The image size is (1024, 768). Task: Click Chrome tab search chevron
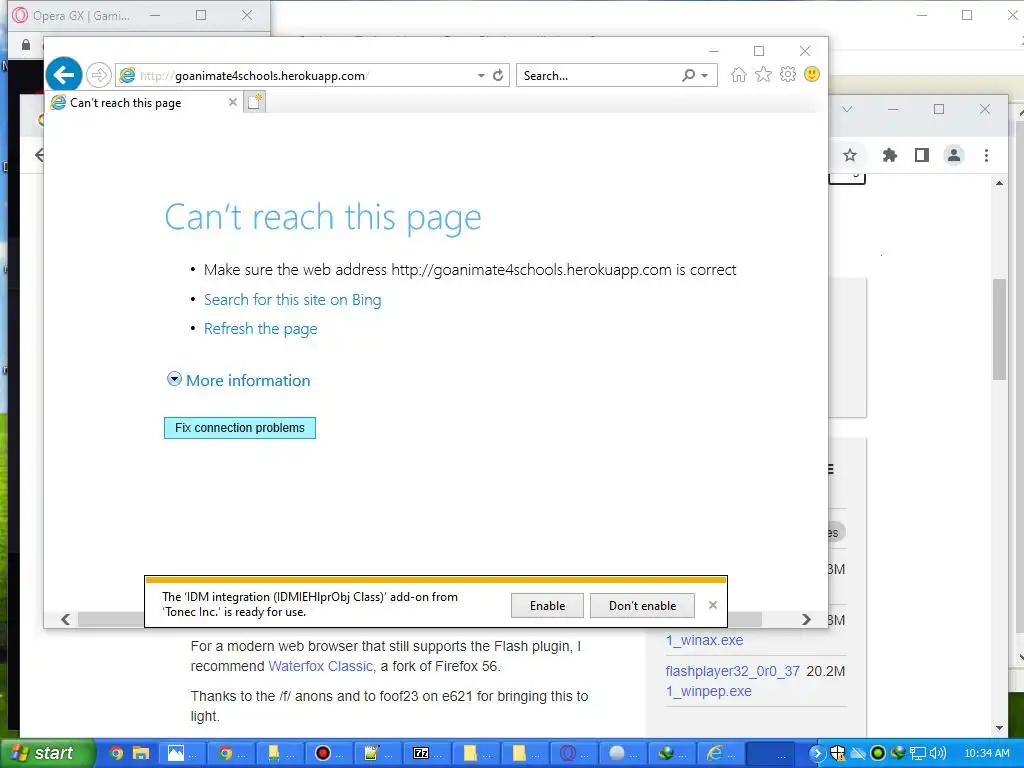pyautogui.click(x=847, y=109)
